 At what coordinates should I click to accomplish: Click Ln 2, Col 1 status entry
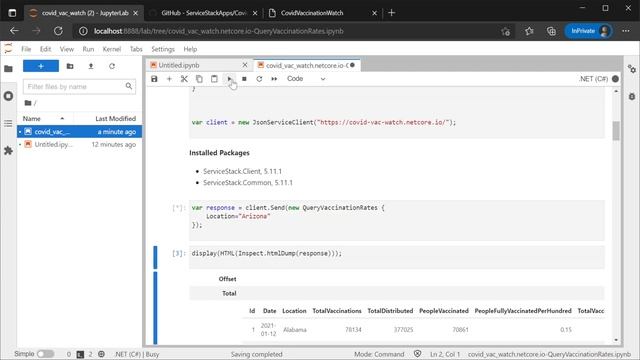[x=445, y=354]
